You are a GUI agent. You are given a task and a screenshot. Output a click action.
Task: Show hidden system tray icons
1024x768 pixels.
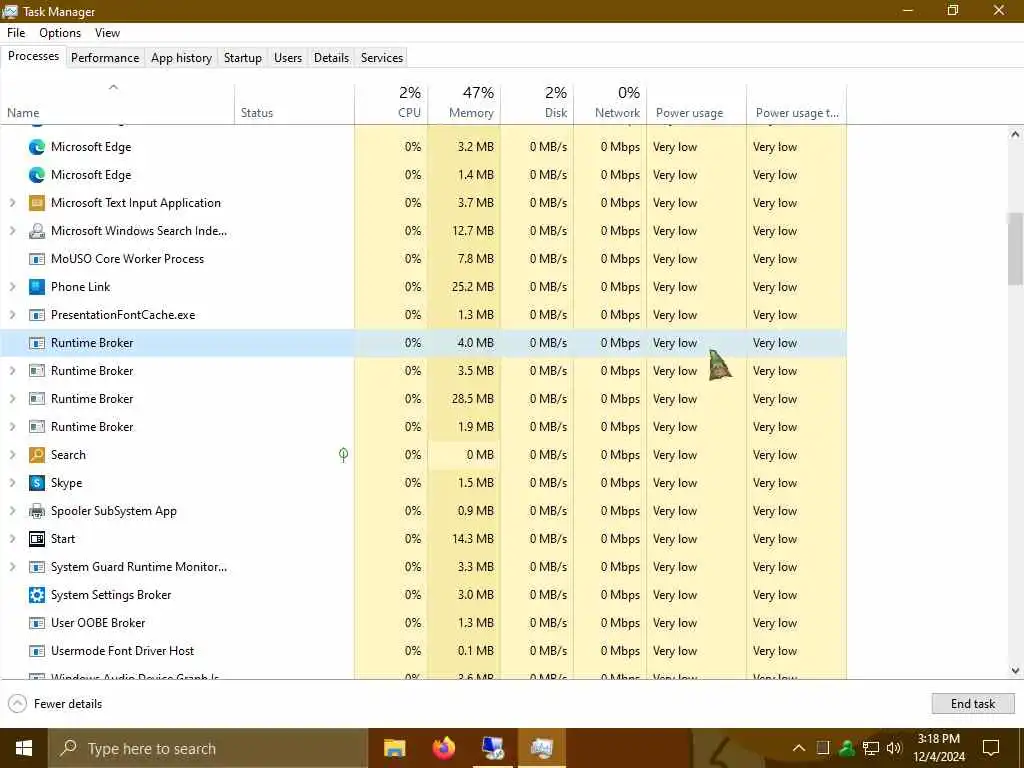click(799, 748)
